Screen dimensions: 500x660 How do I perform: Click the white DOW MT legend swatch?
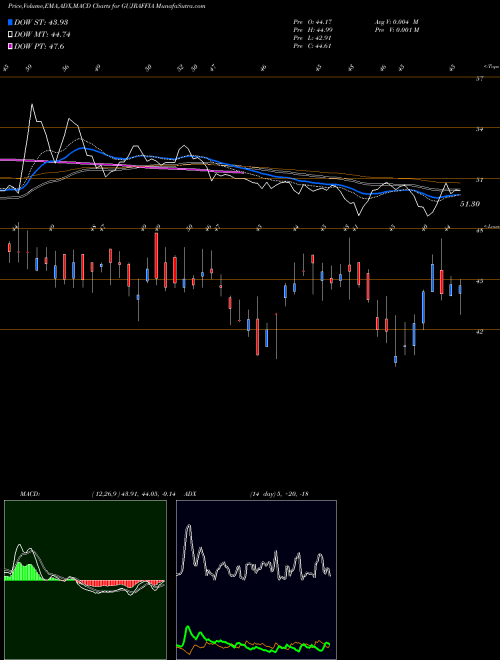click(x=10, y=35)
